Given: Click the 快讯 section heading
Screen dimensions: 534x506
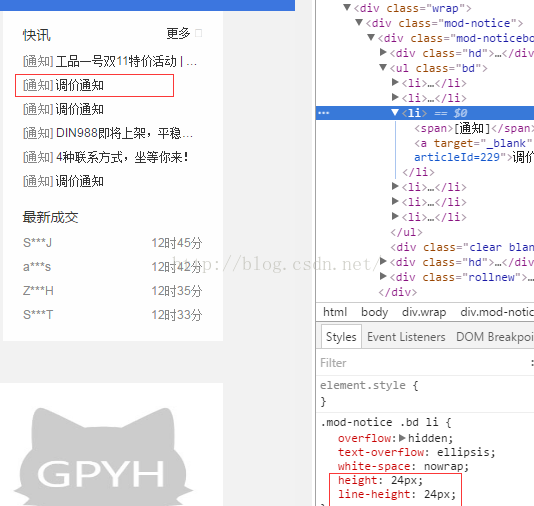Looking at the screenshot, I should click(37, 35).
